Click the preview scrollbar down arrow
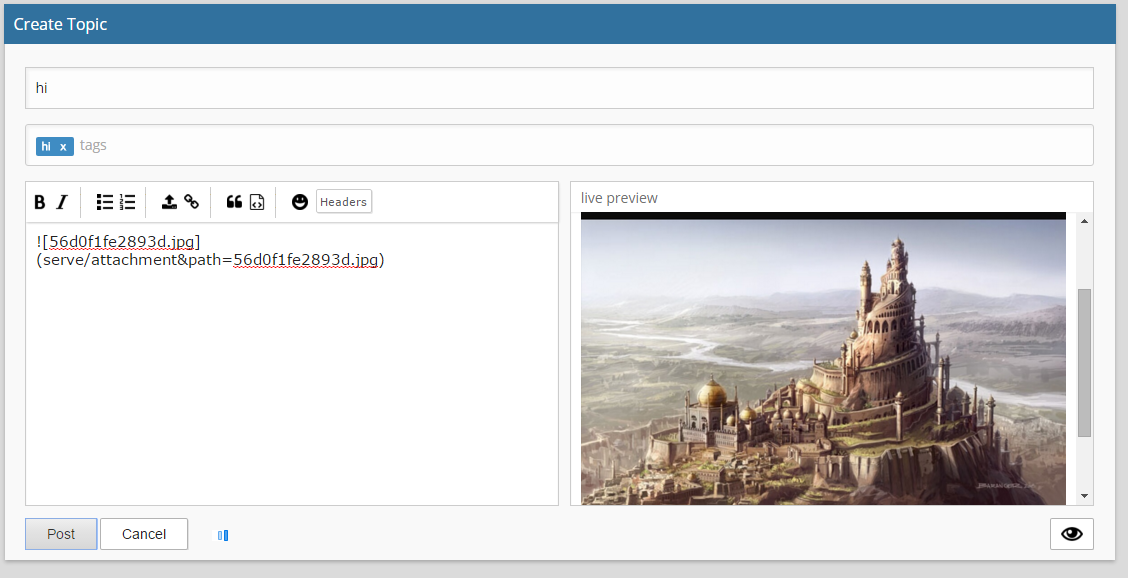Screen dimensions: 1128x578 coord(1084,496)
